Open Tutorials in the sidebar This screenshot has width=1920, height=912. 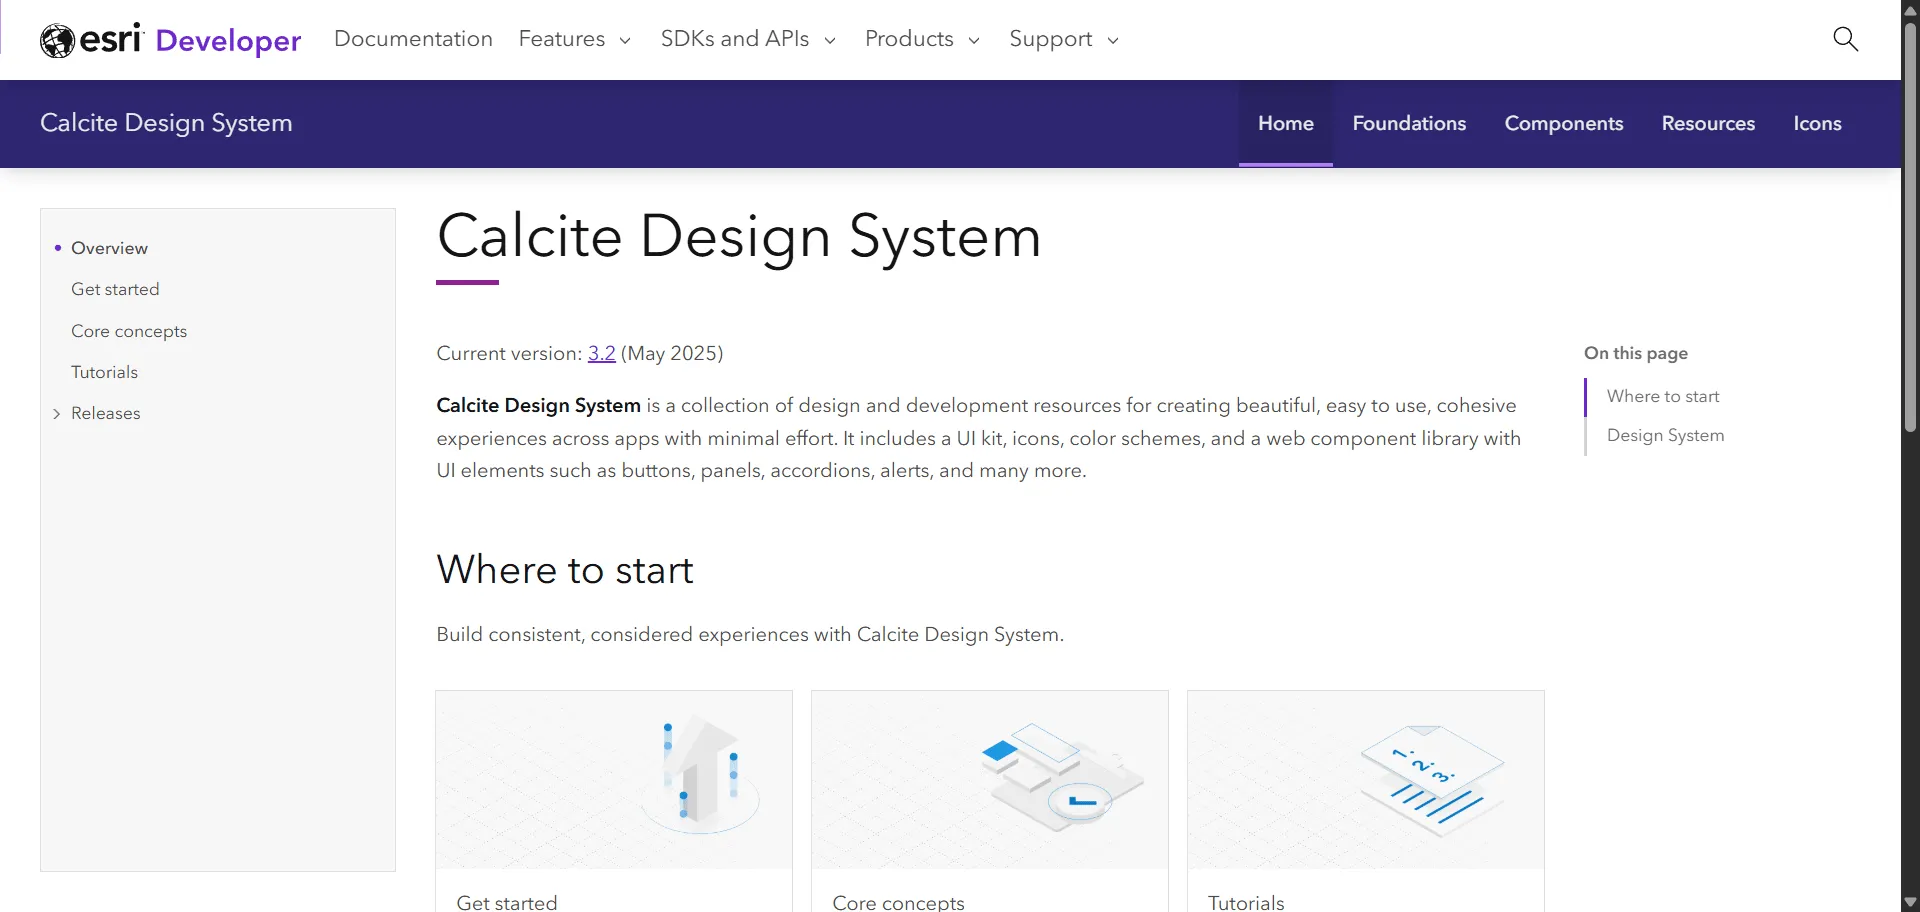pos(104,372)
